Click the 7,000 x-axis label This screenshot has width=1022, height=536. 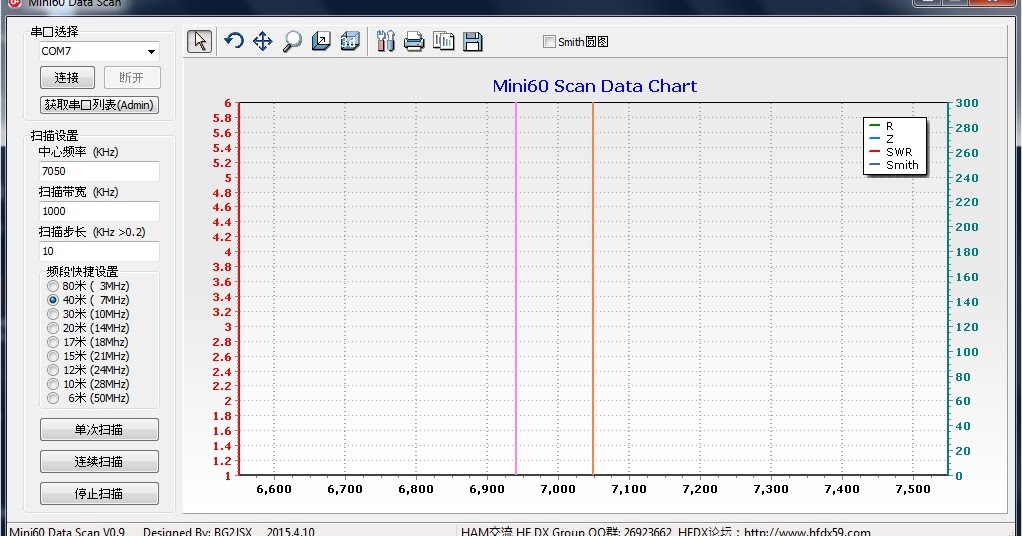(558, 489)
